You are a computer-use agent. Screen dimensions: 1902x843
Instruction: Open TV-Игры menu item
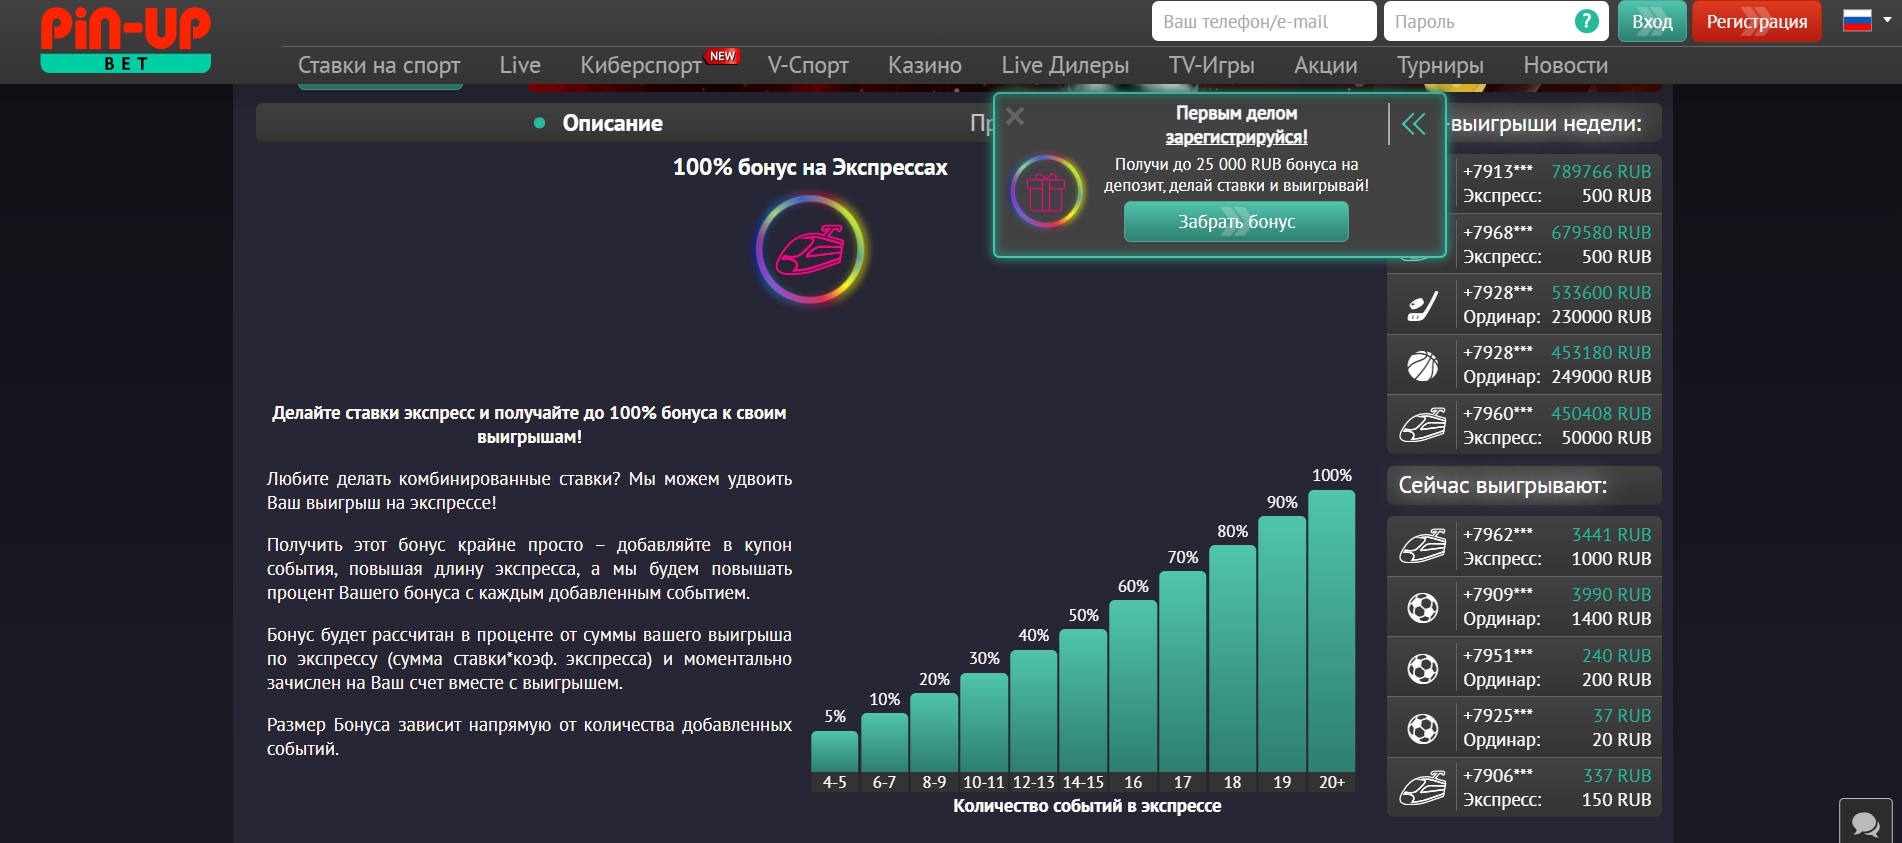click(1212, 65)
